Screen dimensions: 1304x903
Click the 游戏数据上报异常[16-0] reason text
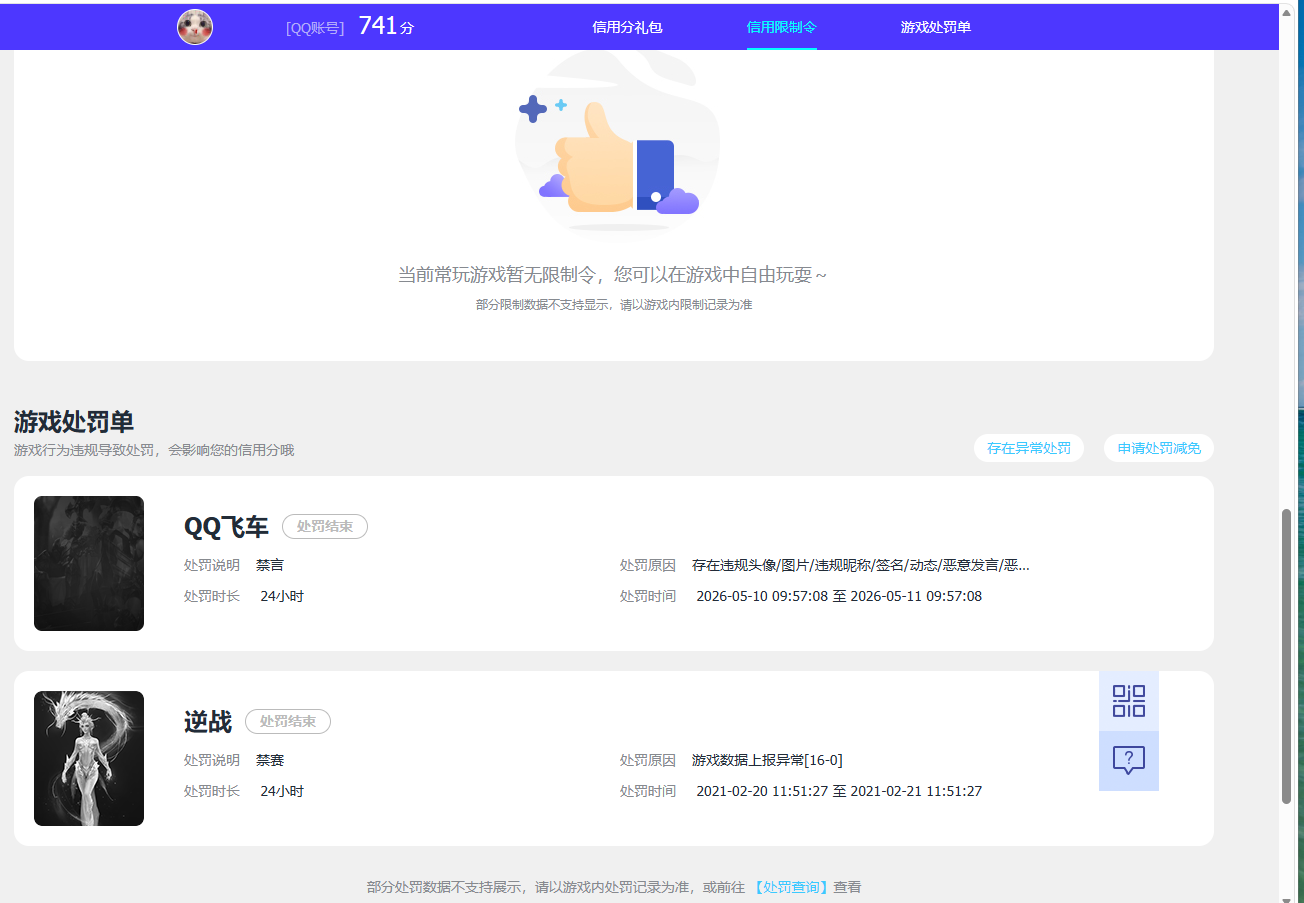pyautogui.click(x=767, y=760)
